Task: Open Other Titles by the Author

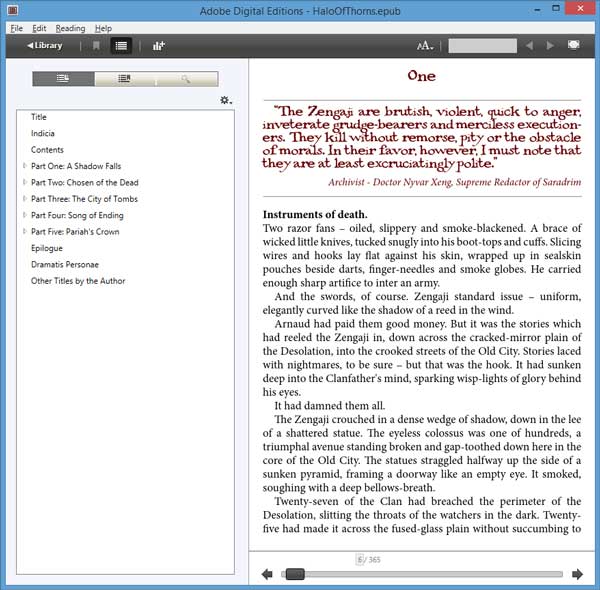Action: [x=78, y=281]
